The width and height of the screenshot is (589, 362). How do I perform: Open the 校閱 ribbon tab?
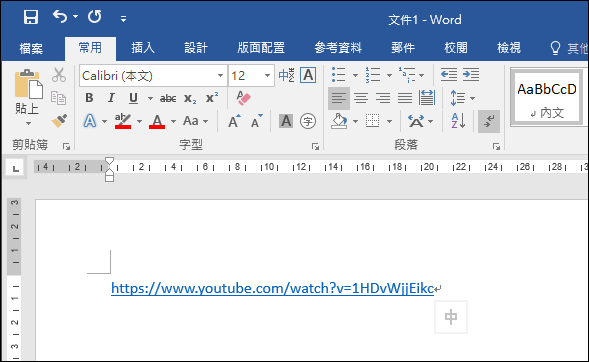point(456,48)
